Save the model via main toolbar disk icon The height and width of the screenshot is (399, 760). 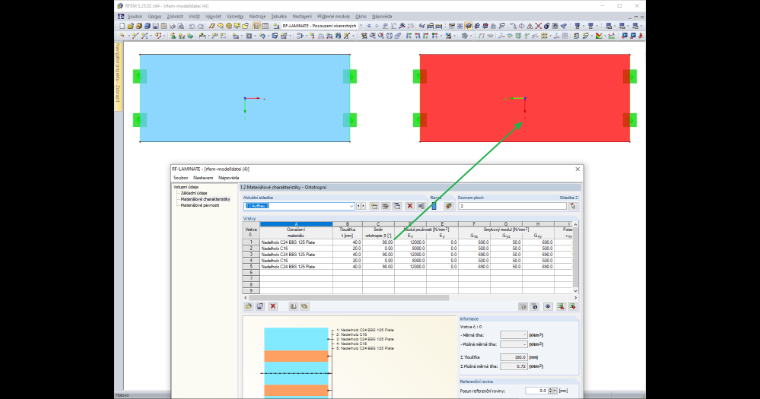point(156,26)
